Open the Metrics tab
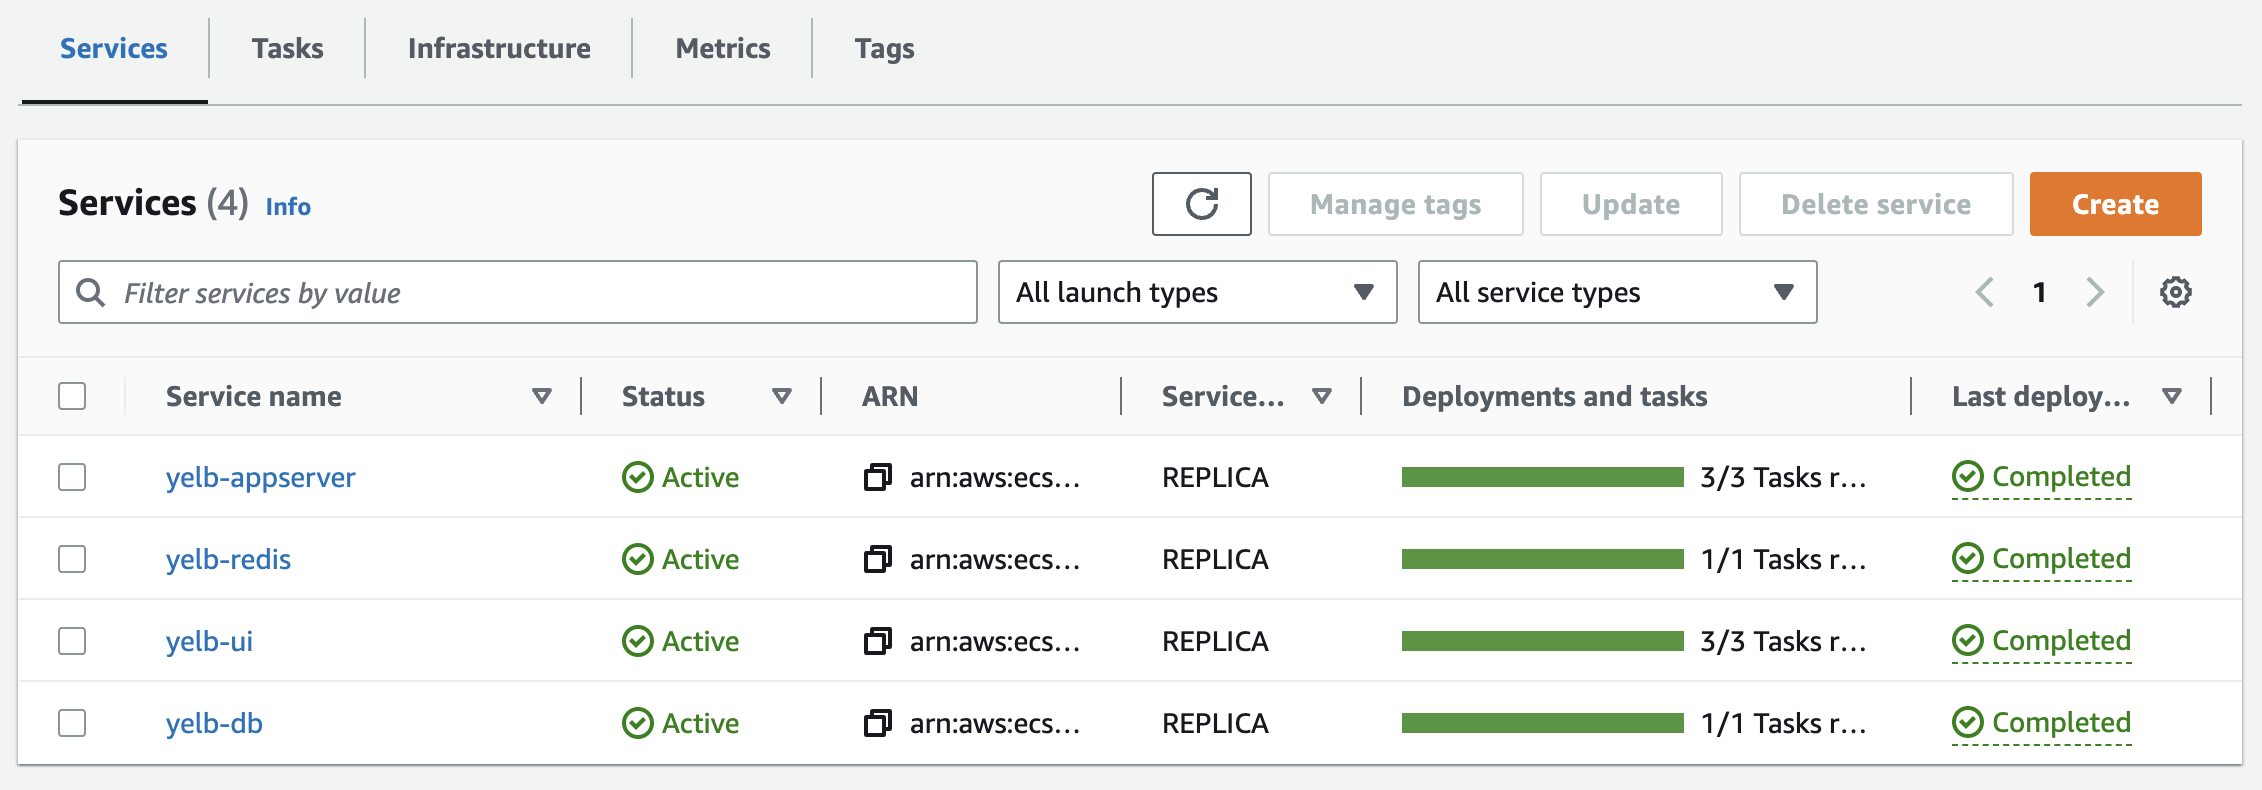Viewport: 2262px width, 790px height. click(x=723, y=49)
